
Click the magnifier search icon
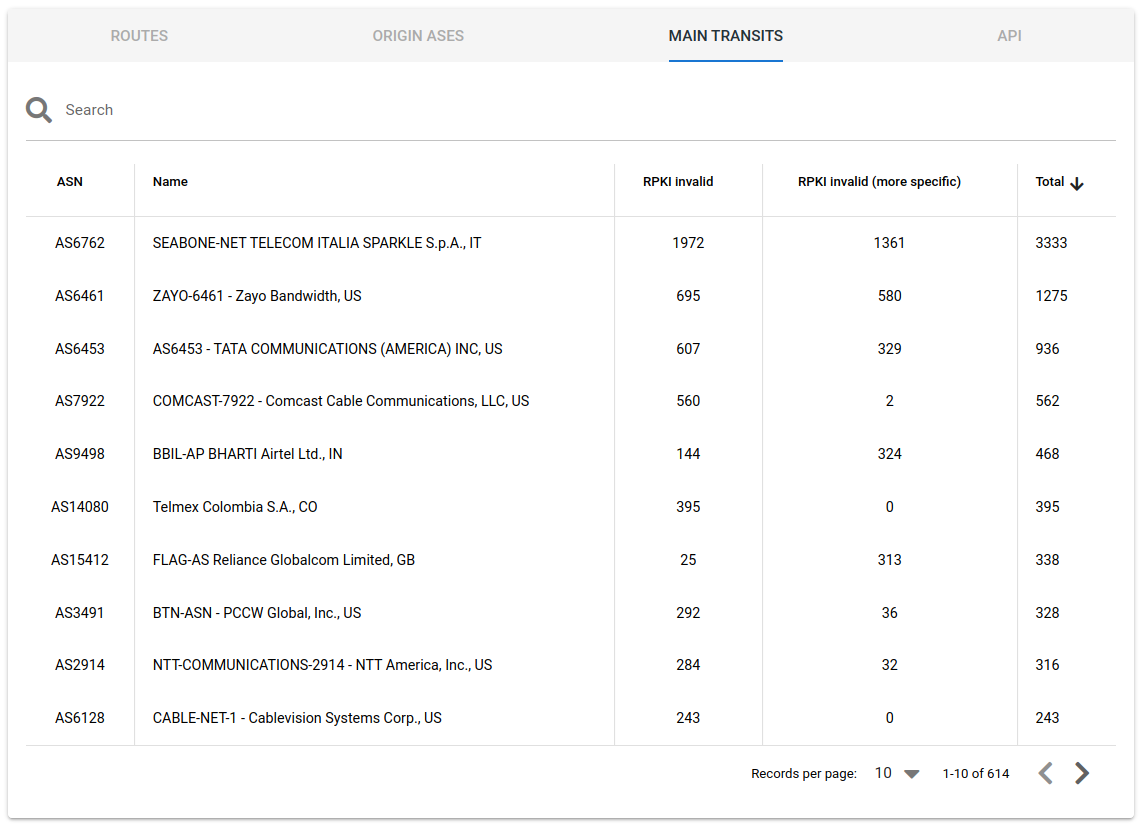click(39, 110)
